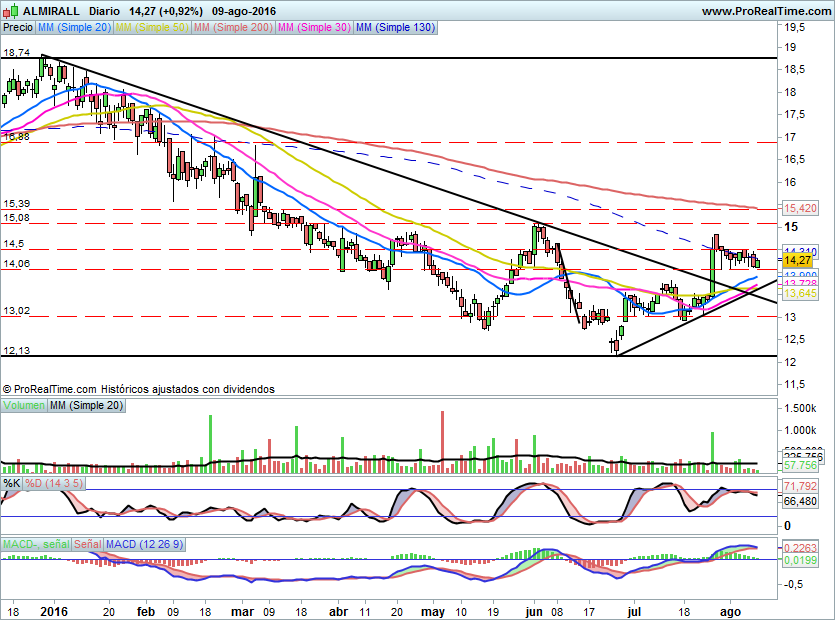Viewport: 835px width, 620px height.
Task: Open the MACD (12 26 9) label
Action: [x=144, y=544]
